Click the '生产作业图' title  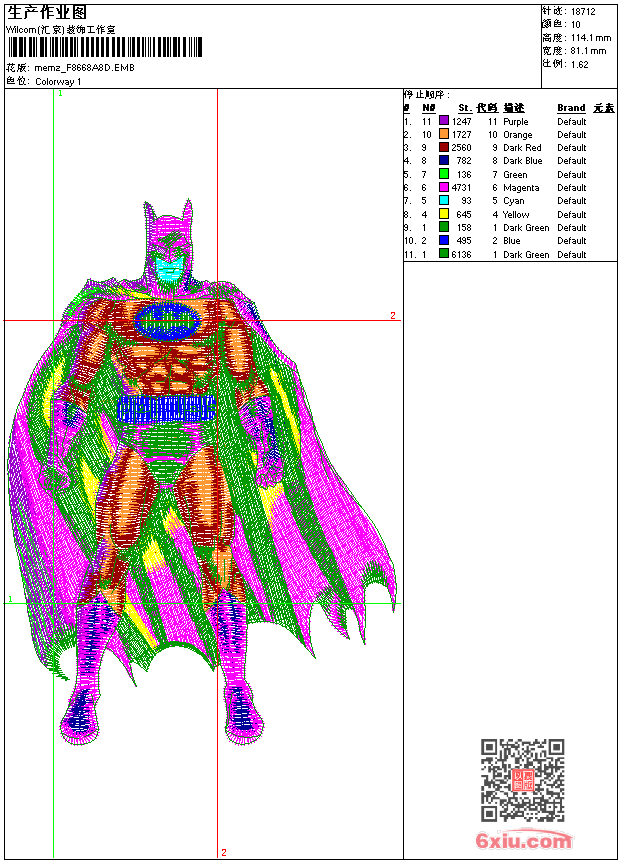[x=46, y=13]
